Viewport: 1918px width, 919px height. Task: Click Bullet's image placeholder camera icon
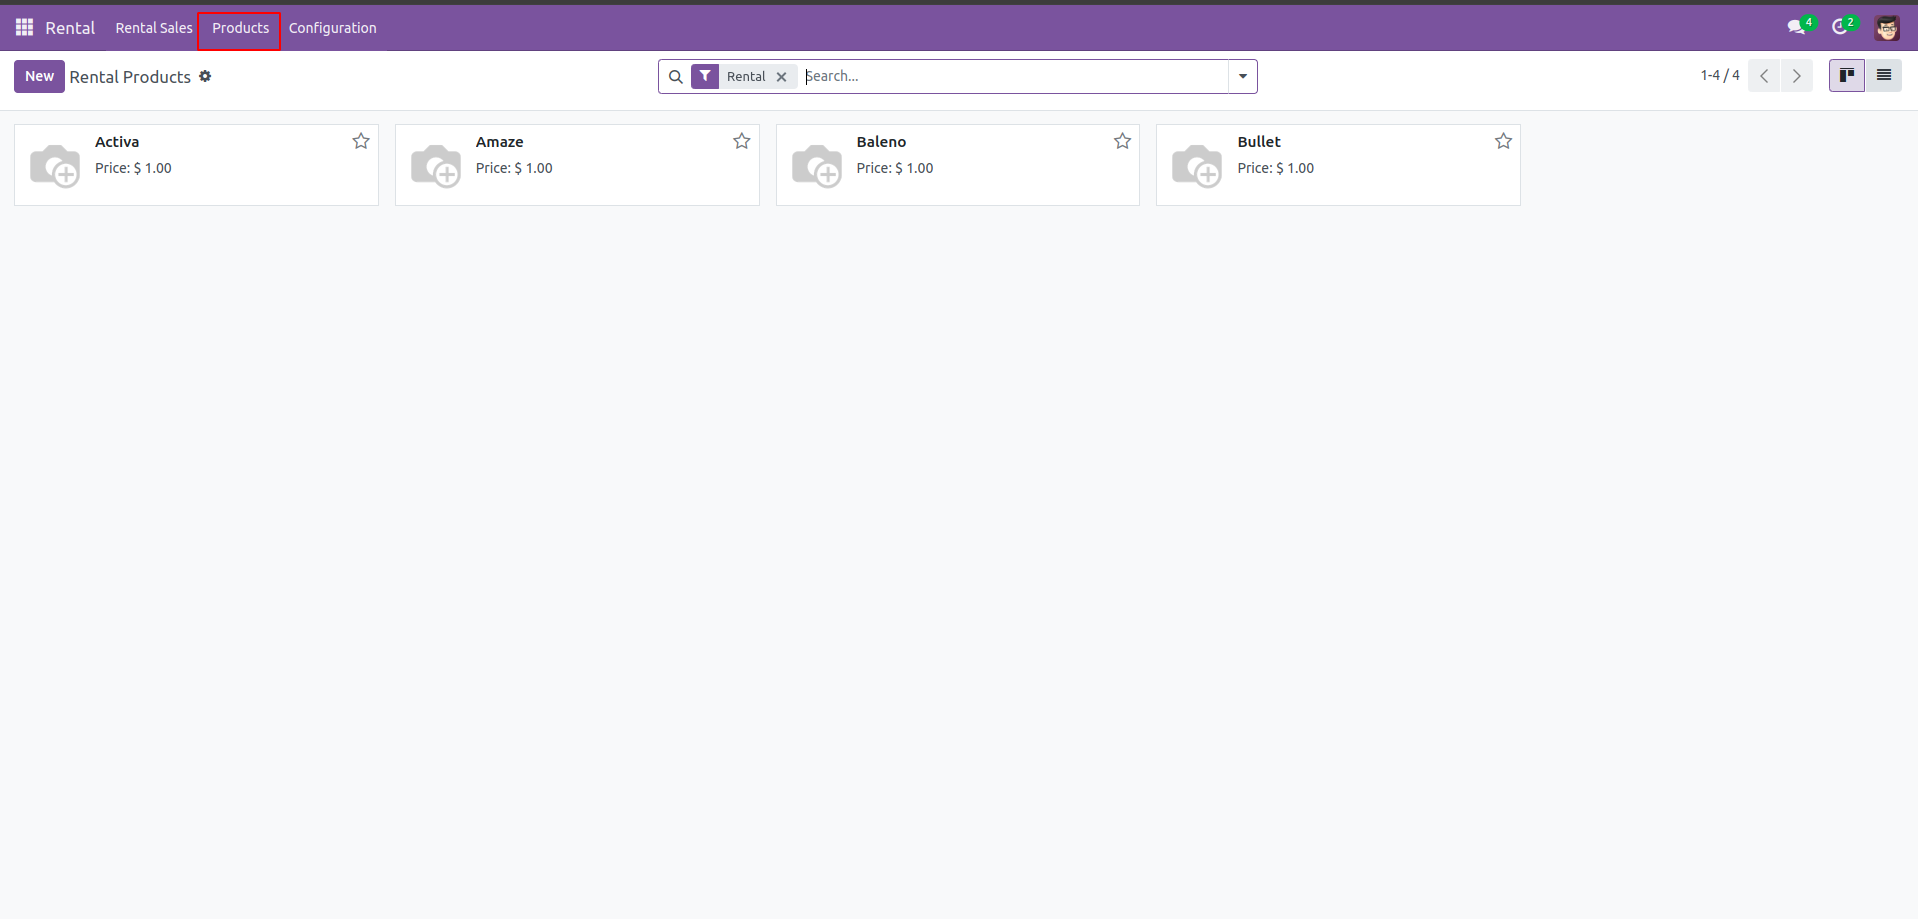coord(1197,165)
